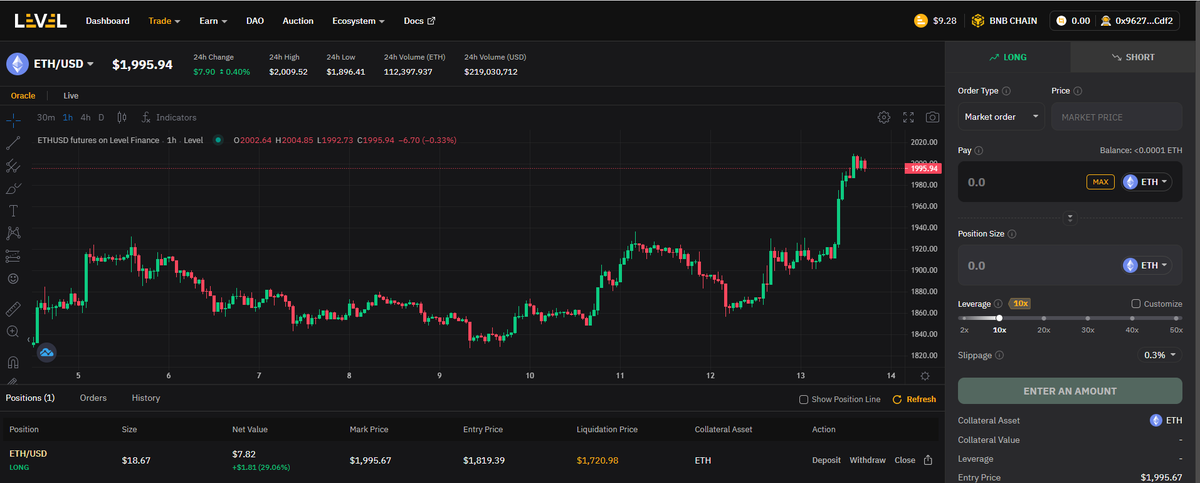Viewport: 1200px width, 483px height.
Task: Open the Market order type dropdown
Action: [x=1001, y=117]
